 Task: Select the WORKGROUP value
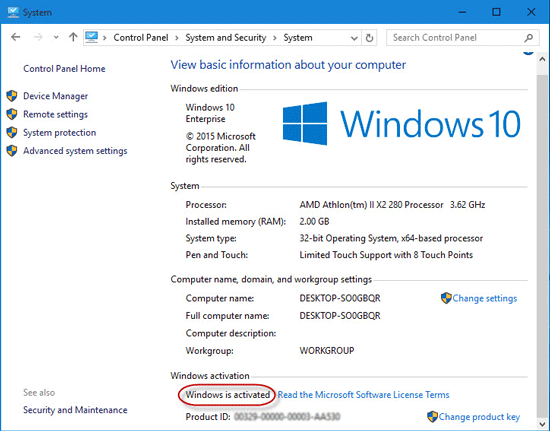coord(327,350)
